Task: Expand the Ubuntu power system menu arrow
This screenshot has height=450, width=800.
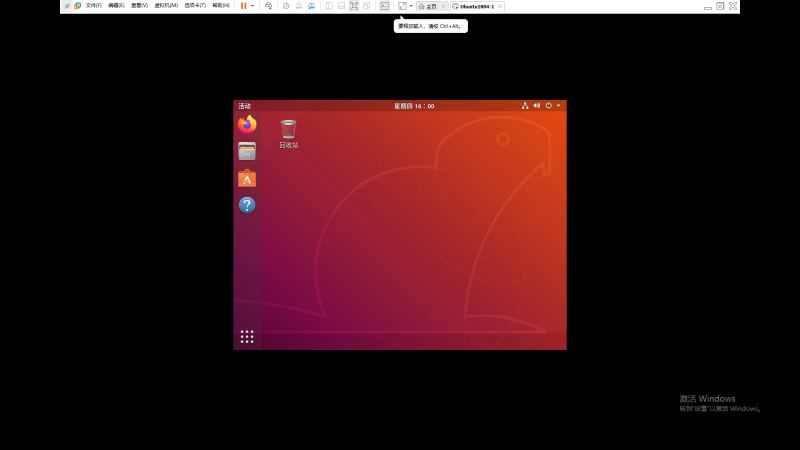Action: point(559,105)
